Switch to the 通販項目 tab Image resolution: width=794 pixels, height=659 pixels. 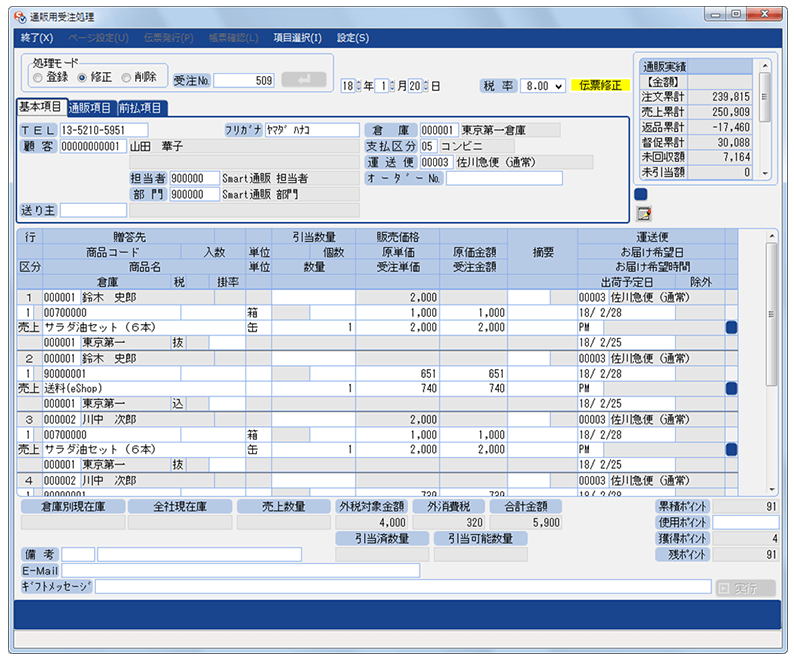tap(90, 107)
